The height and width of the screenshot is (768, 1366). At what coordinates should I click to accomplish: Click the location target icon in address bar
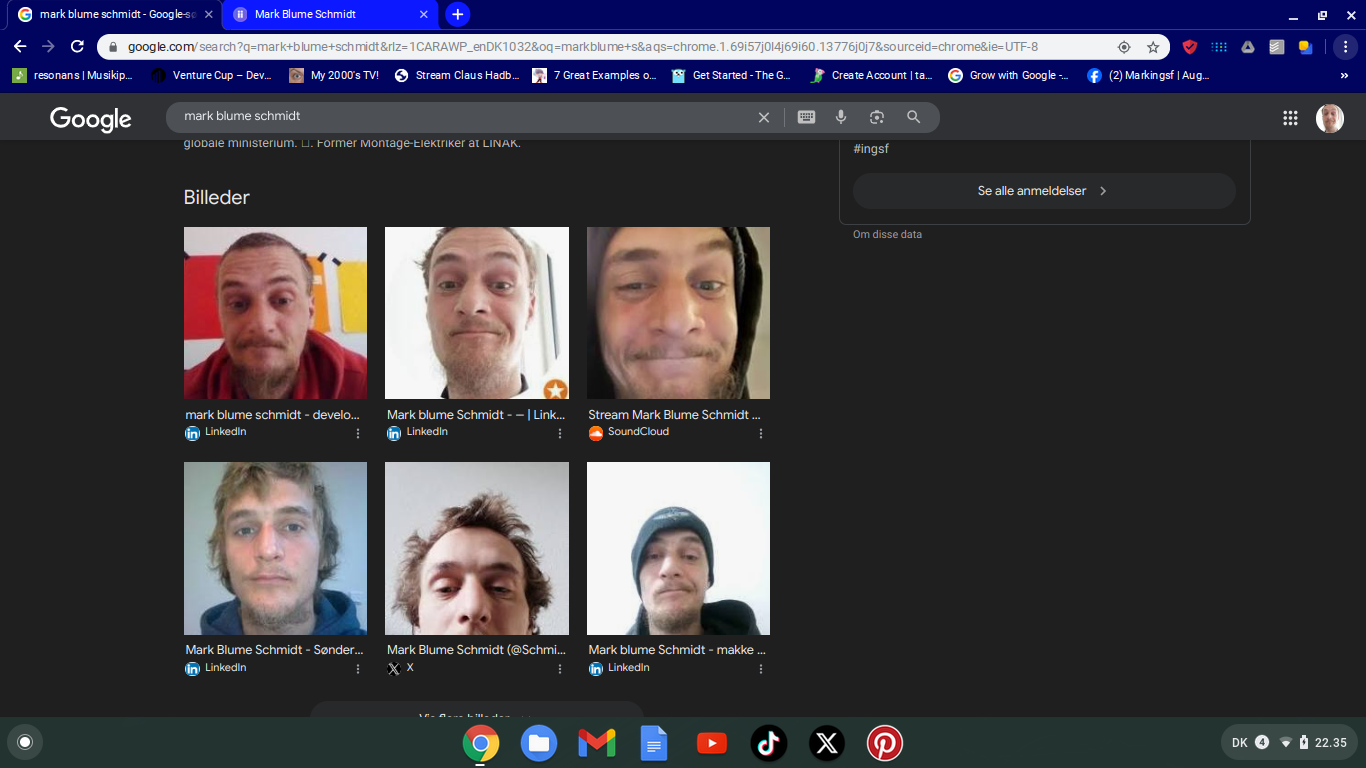(x=1124, y=47)
